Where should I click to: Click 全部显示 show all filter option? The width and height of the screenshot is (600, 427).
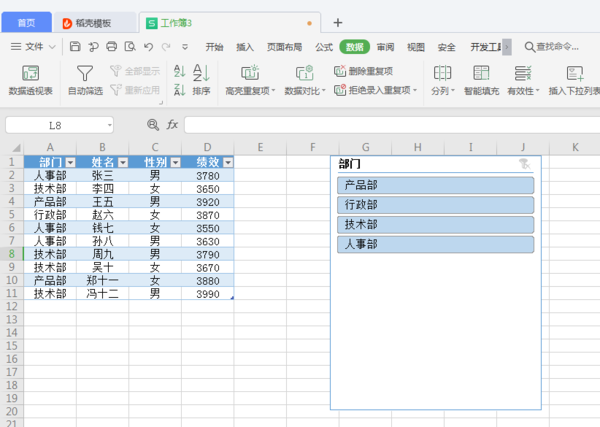click(135, 71)
